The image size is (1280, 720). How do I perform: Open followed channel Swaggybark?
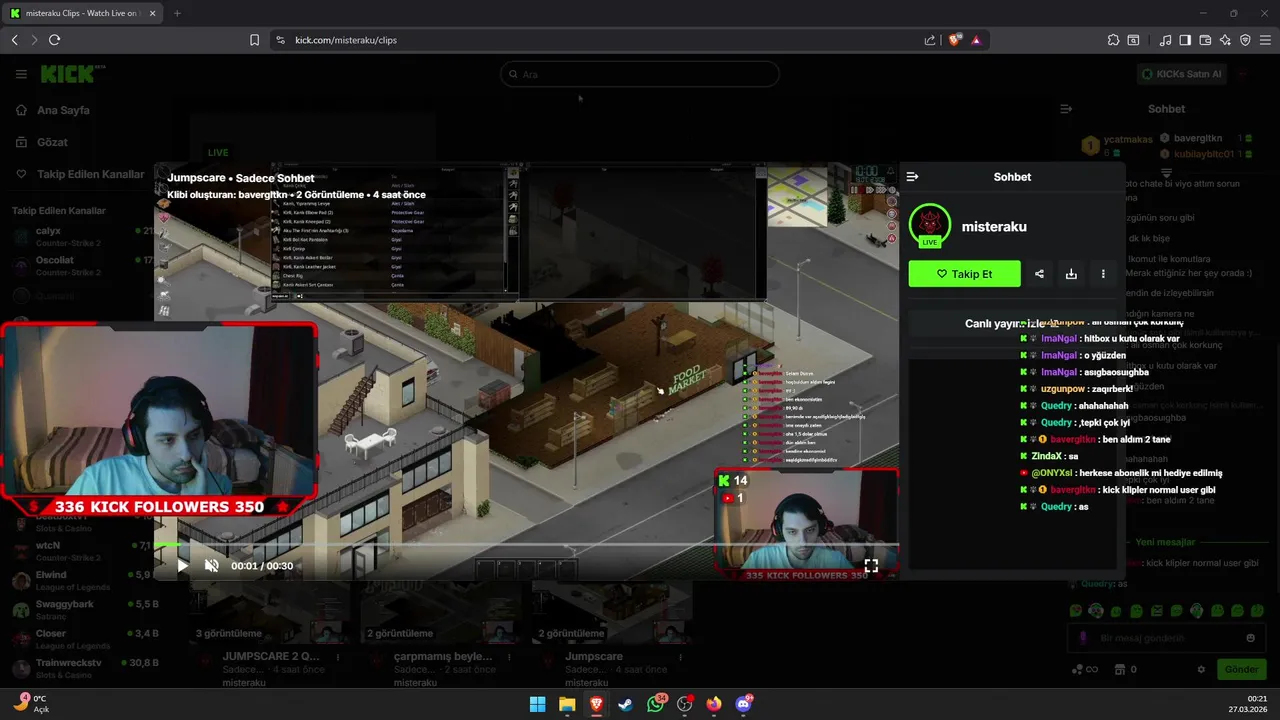pyautogui.click(x=82, y=609)
